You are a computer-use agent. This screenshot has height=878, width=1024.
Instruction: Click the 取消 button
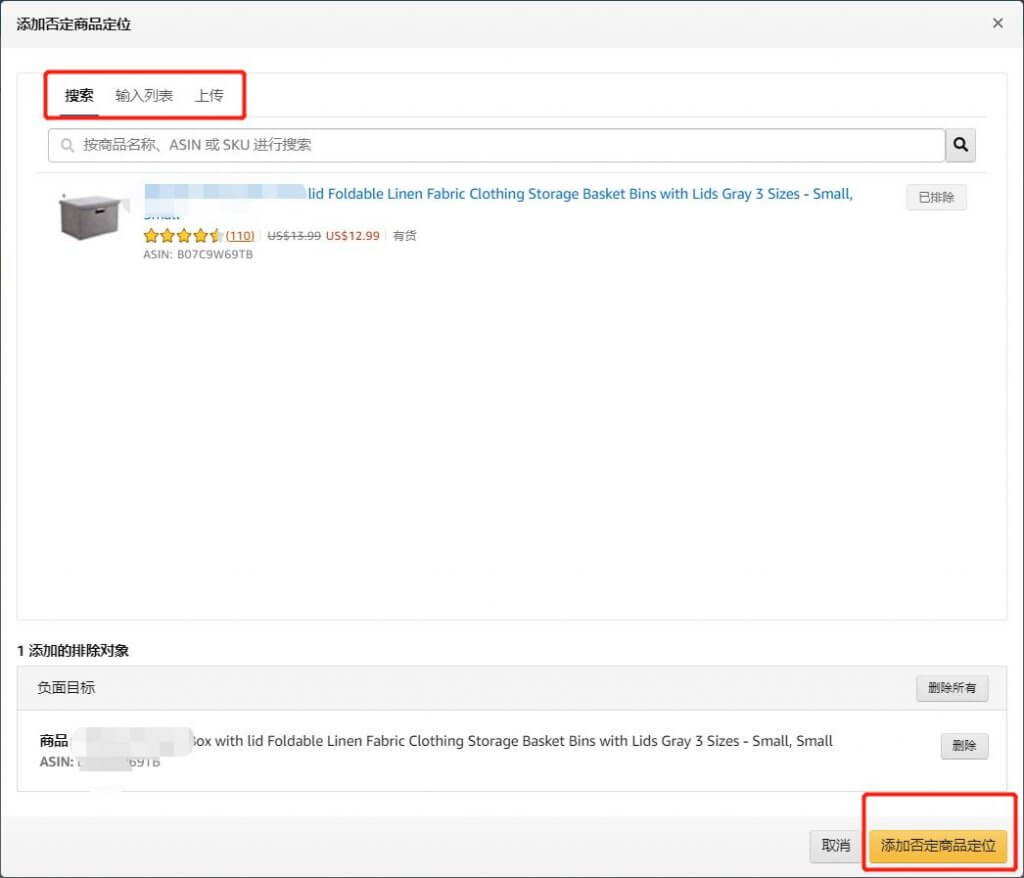[835, 846]
